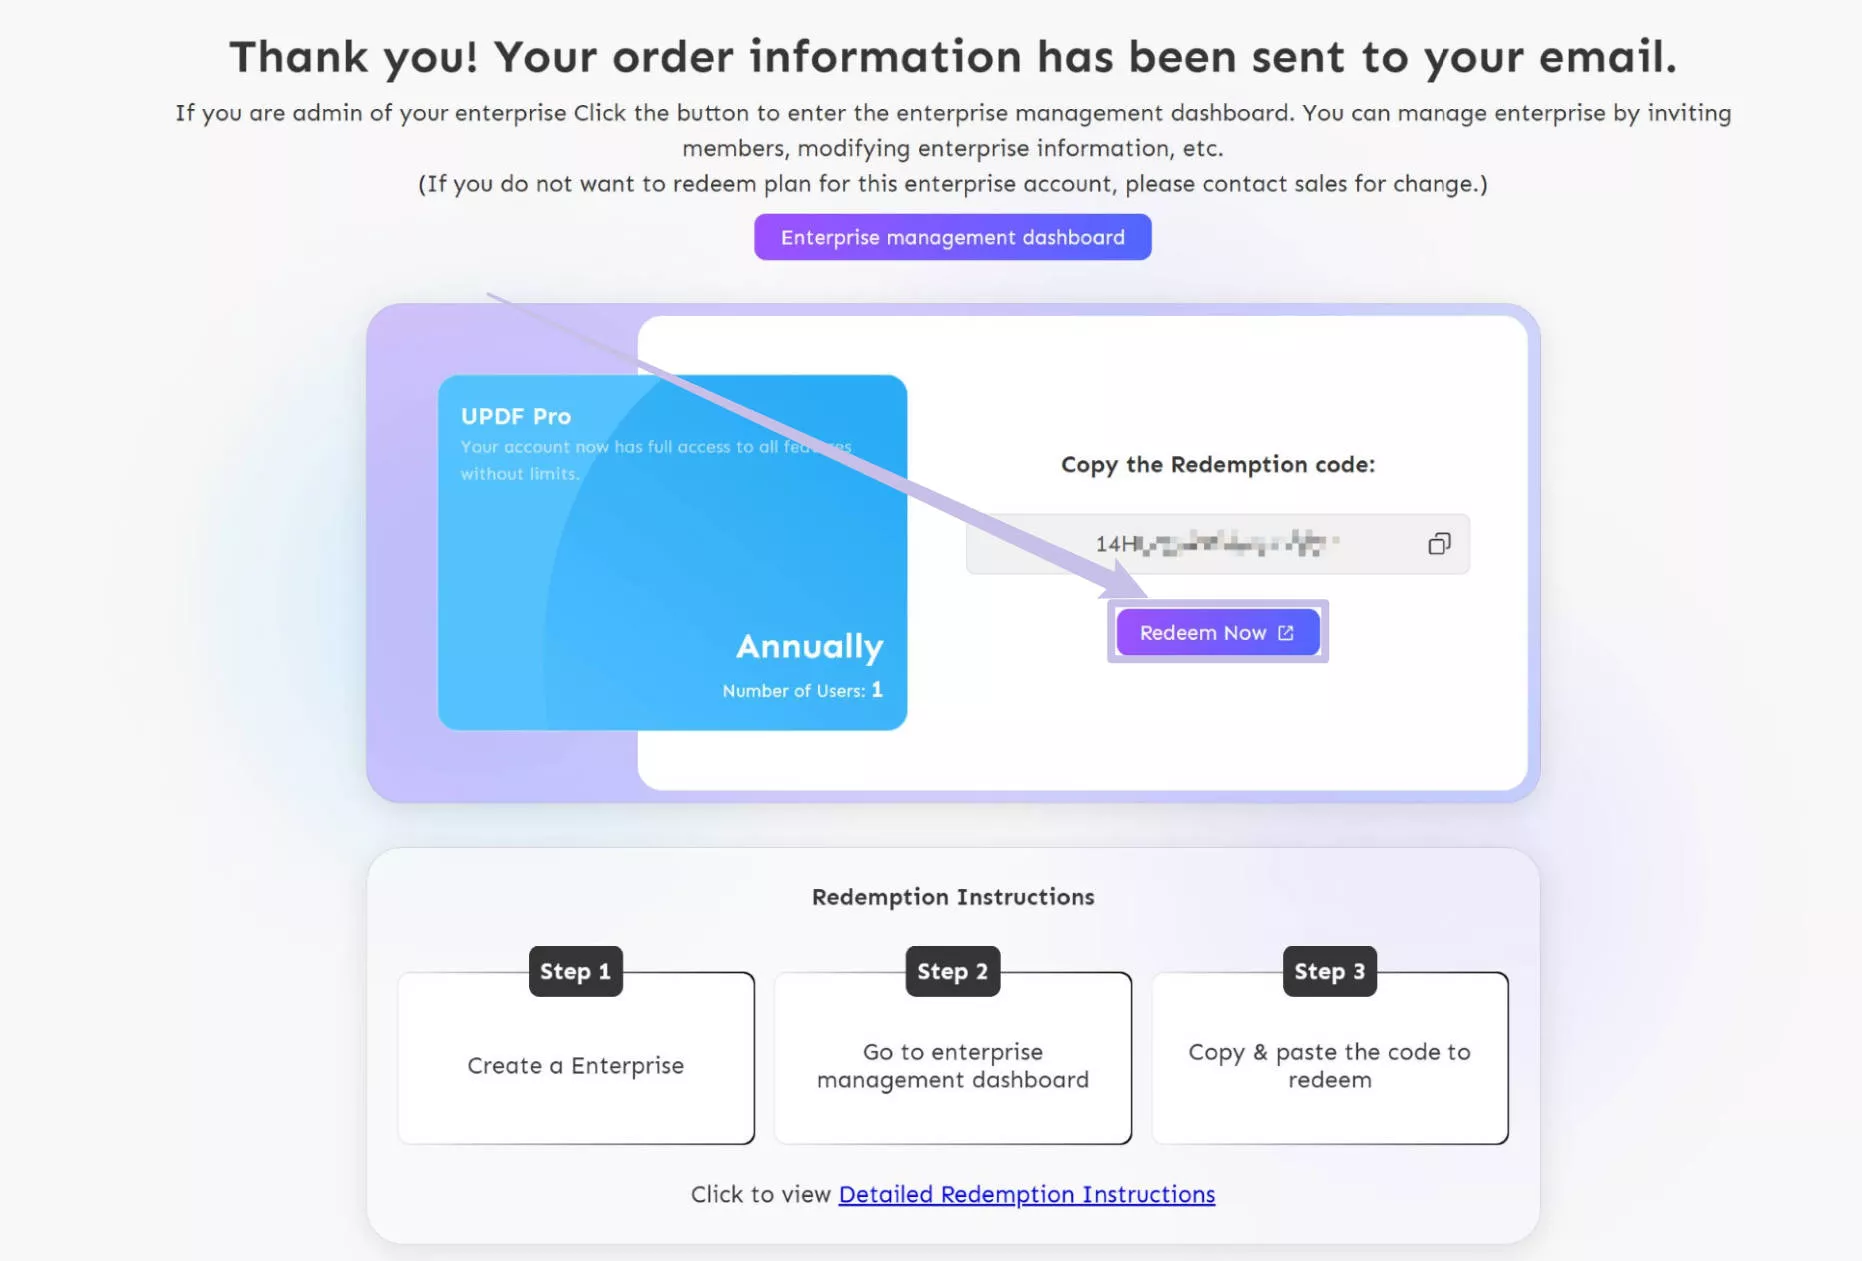This screenshot has width=1862, height=1261.
Task: Open Detailed Redemption Instructions link
Action: click(x=1026, y=1194)
